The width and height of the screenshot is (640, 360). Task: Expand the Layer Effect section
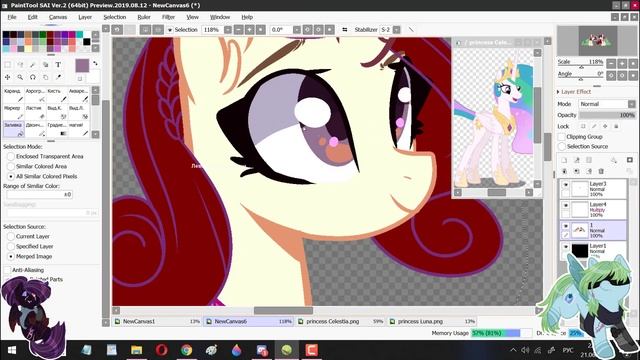(574, 92)
